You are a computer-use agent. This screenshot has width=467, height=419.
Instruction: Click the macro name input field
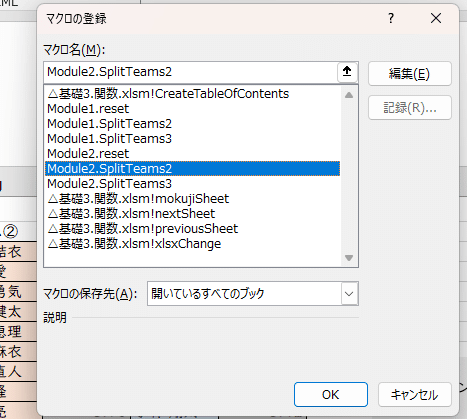click(190, 72)
